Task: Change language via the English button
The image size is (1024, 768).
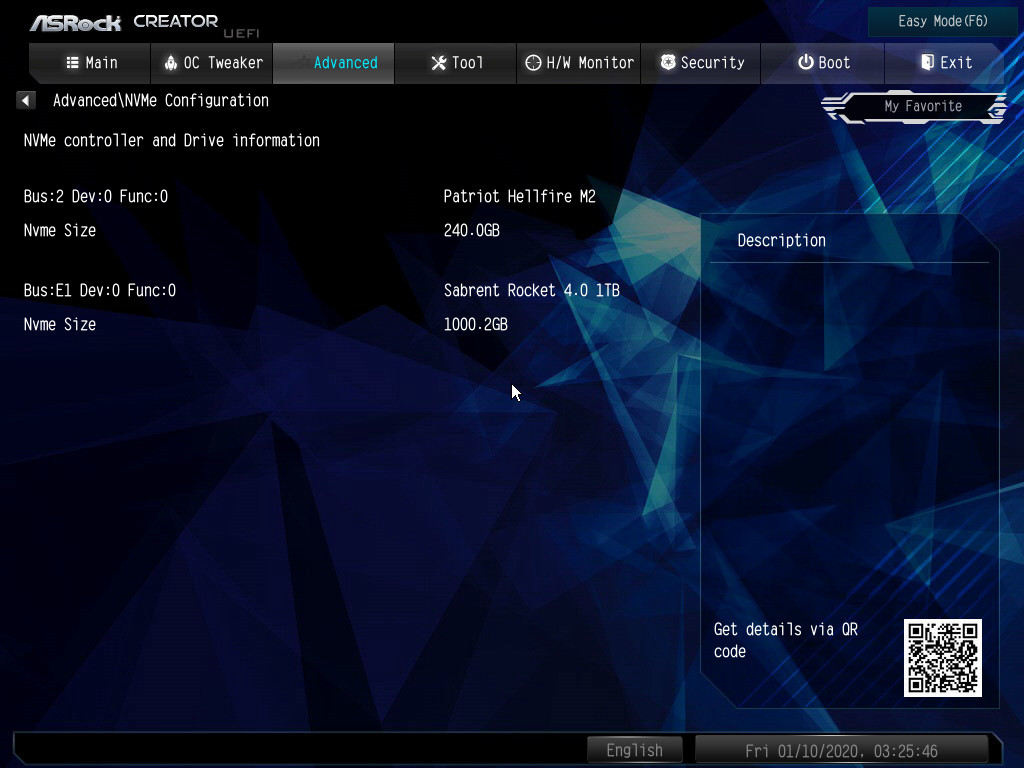Action: point(634,750)
